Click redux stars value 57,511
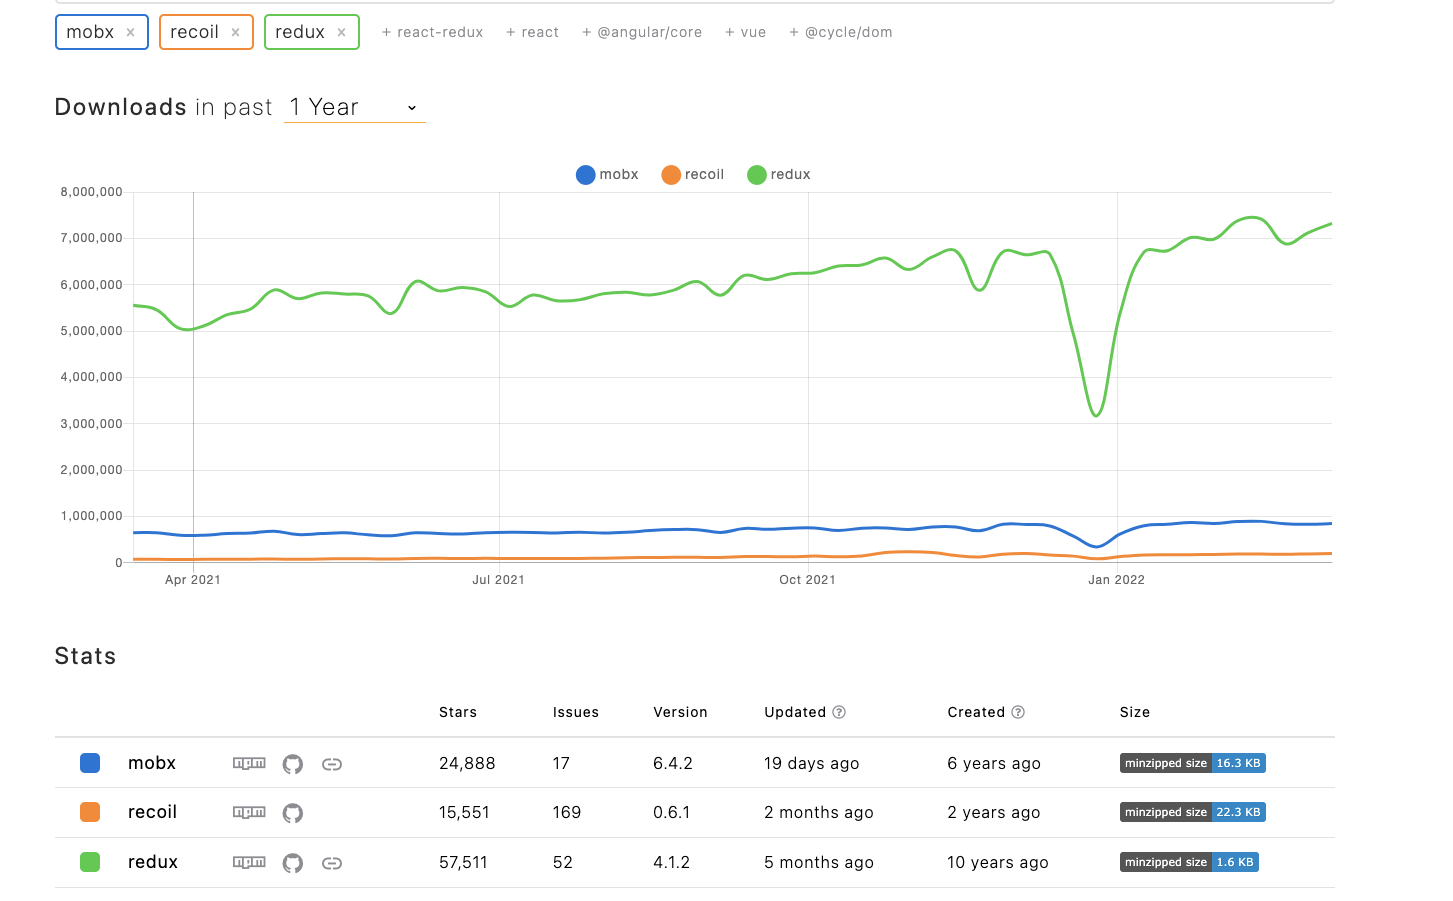Image resolution: width=1453 pixels, height=901 pixels. tap(463, 862)
